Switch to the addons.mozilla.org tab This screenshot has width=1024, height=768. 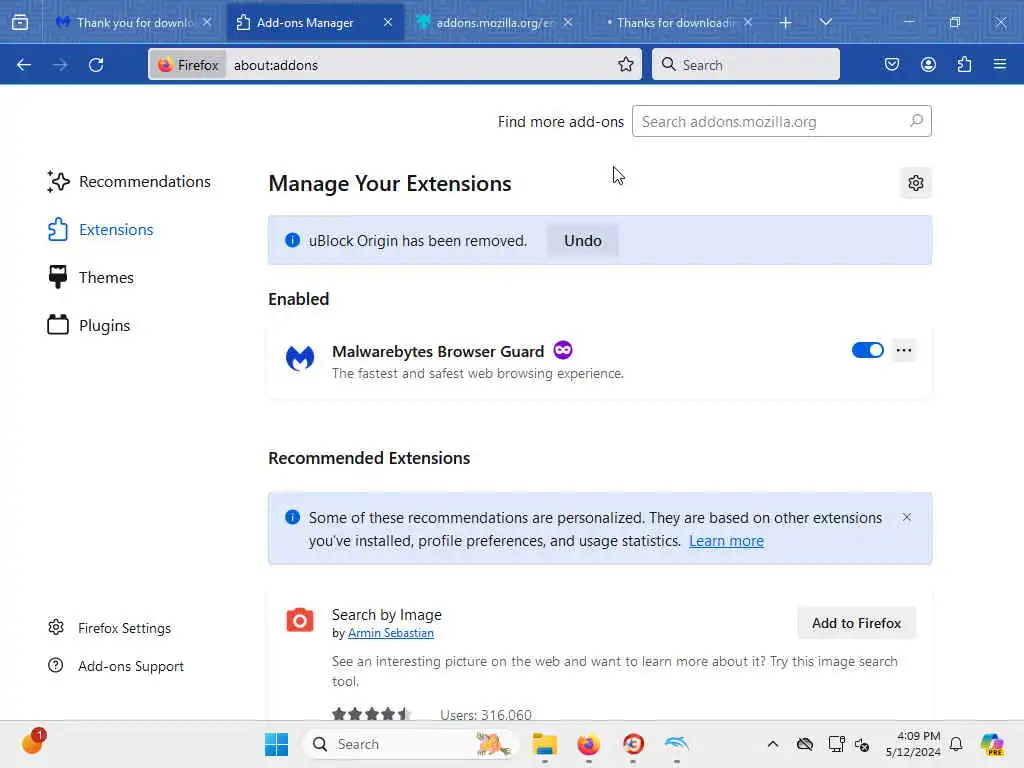[495, 23]
